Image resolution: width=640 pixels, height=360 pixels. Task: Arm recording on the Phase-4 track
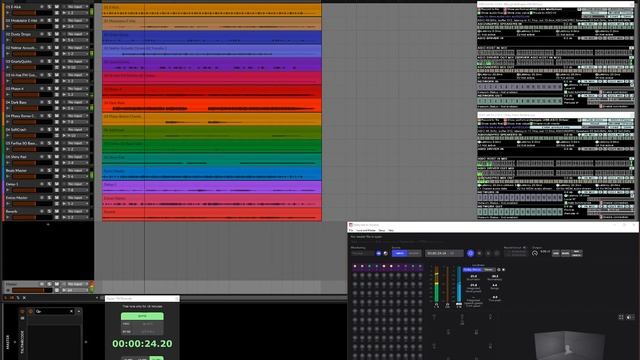point(42,89)
